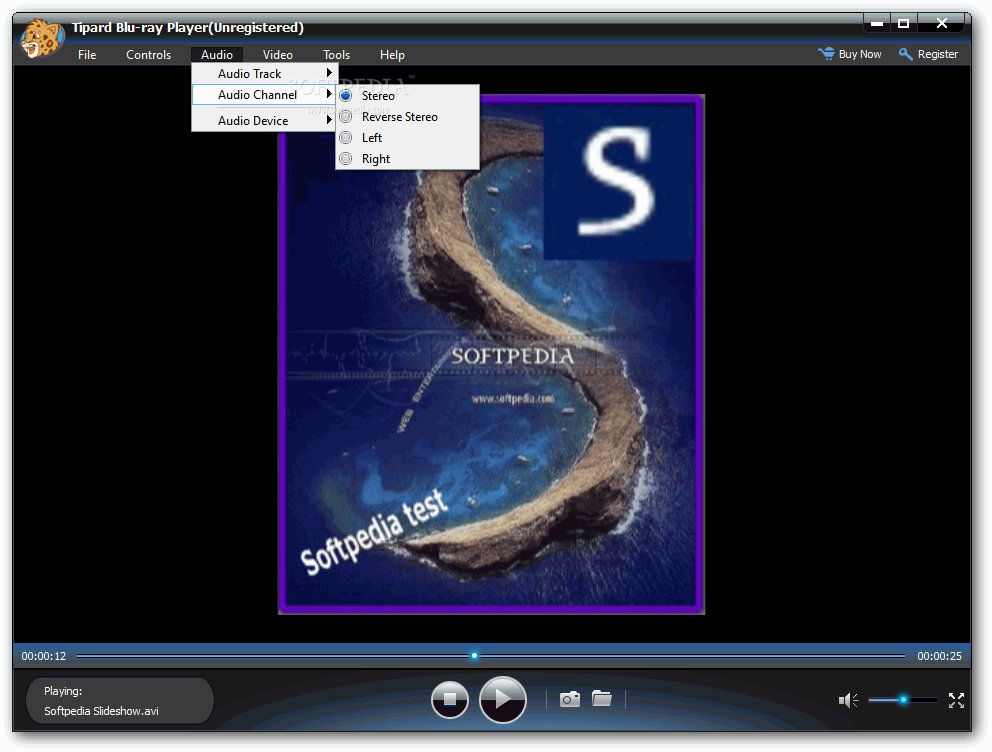
Task: Choose the Audio Track menu entry
Action: [264, 73]
